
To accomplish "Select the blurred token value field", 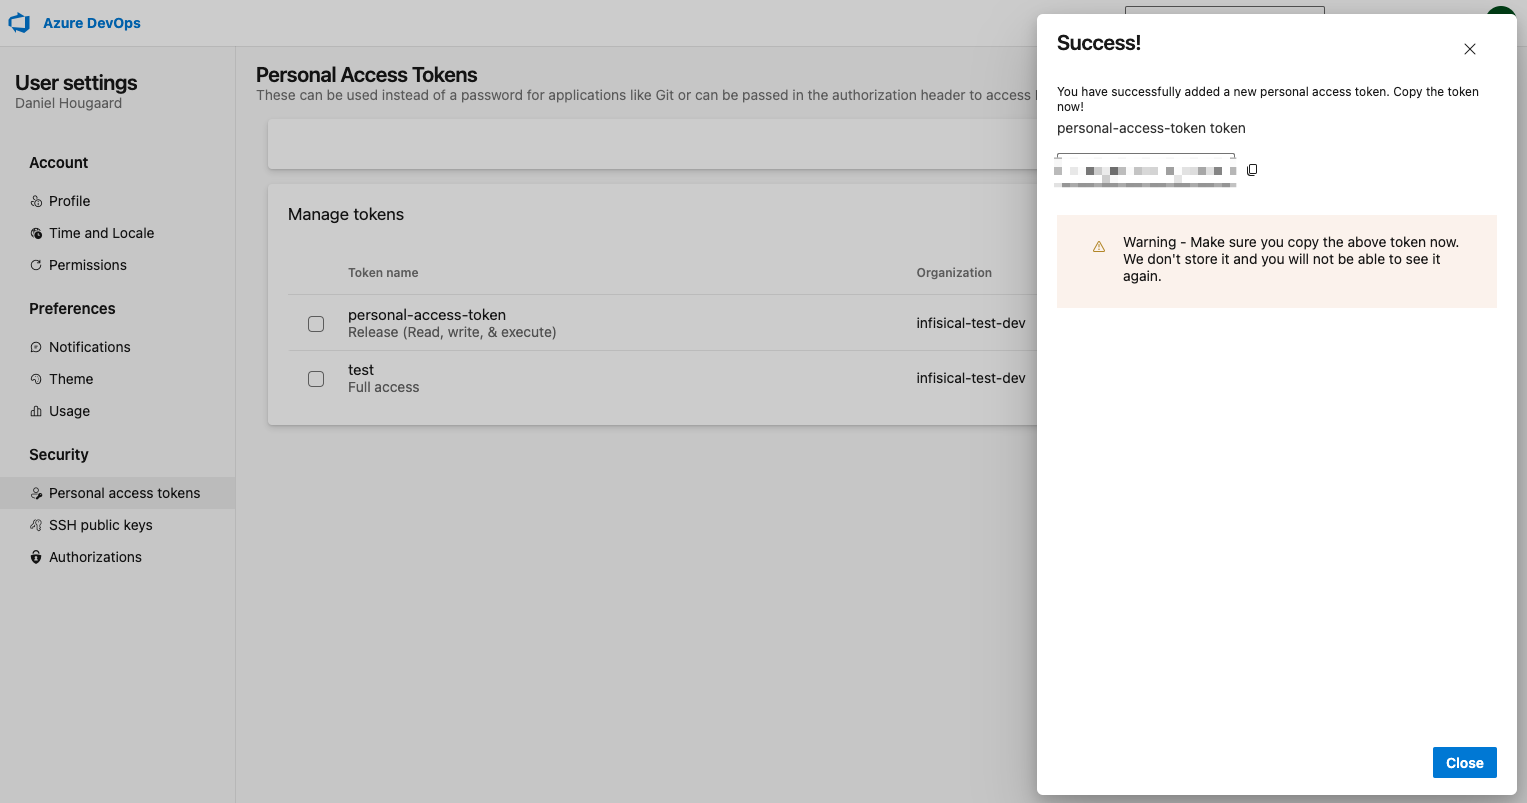I will [x=1146, y=171].
